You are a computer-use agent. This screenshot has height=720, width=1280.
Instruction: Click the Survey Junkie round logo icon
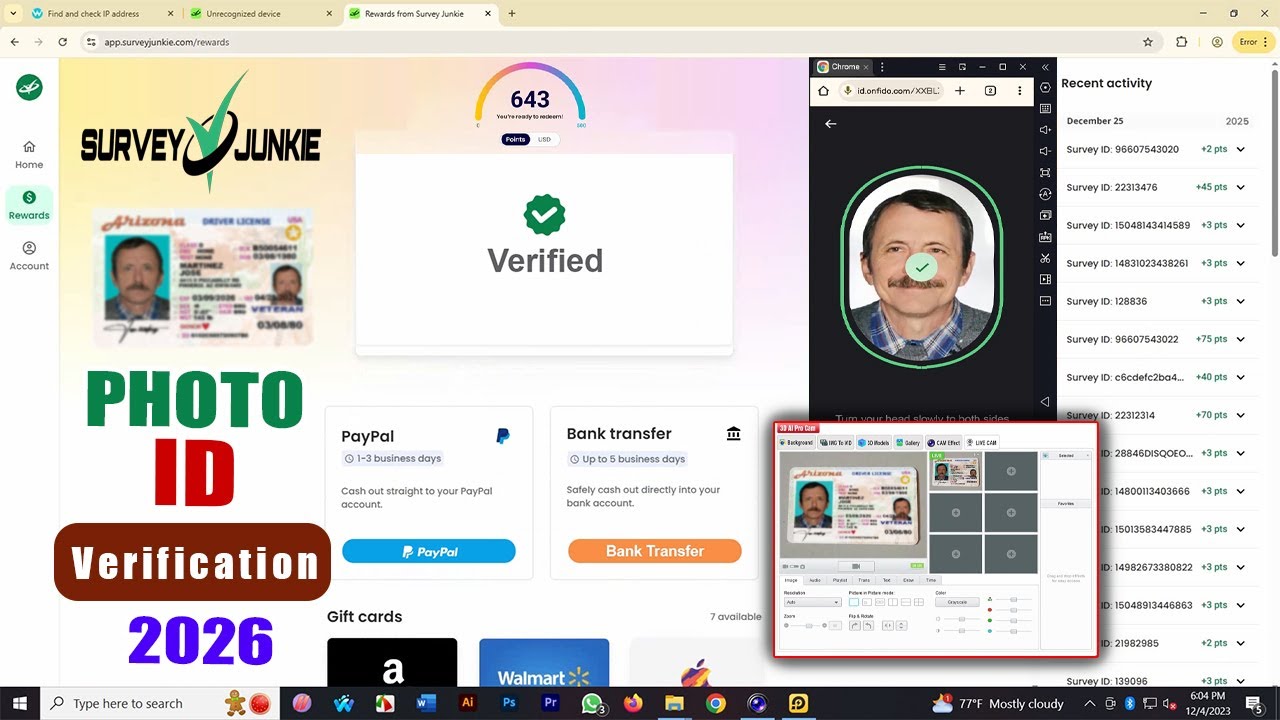tap(29, 88)
